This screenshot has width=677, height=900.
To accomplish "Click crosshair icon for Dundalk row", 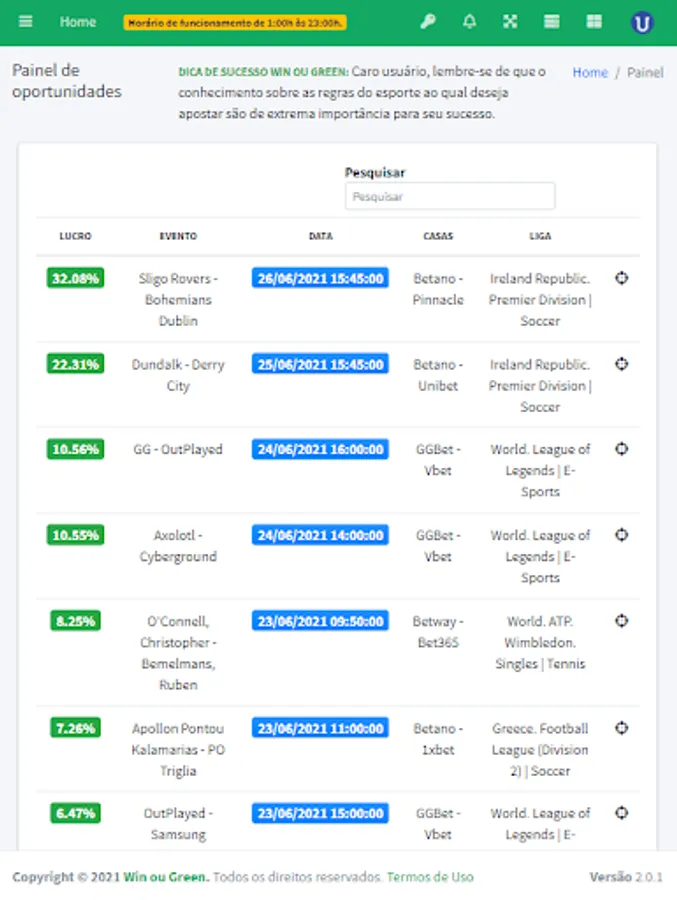I will [621, 364].
